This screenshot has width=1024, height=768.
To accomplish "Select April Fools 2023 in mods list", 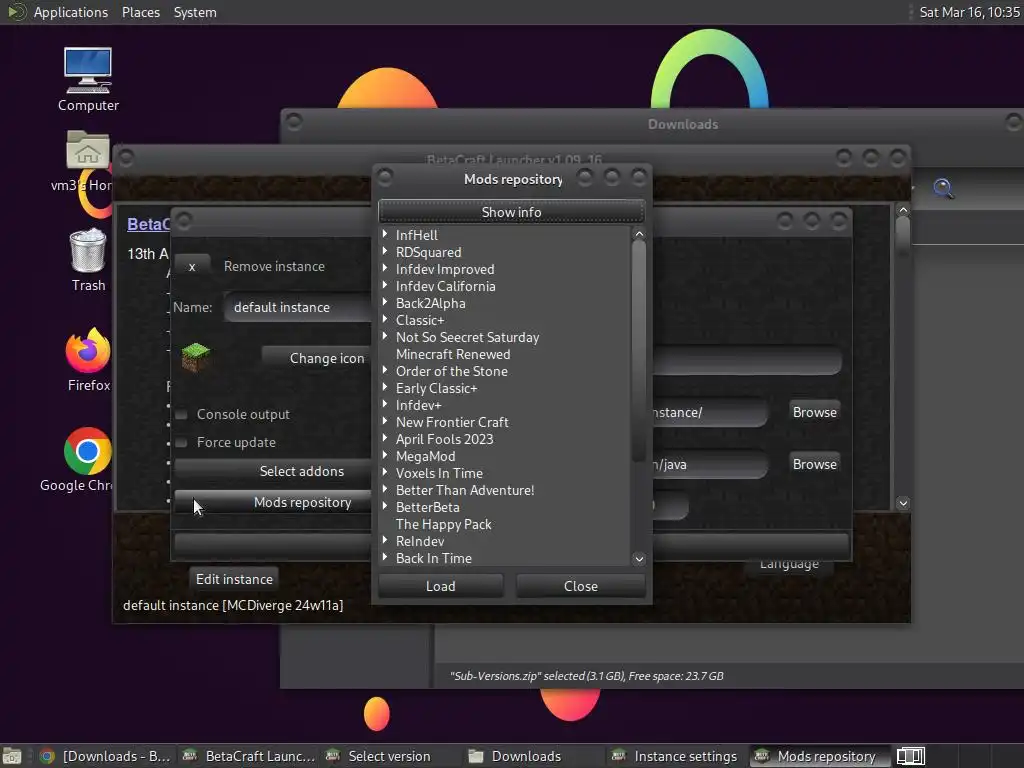I will [444, 439].
